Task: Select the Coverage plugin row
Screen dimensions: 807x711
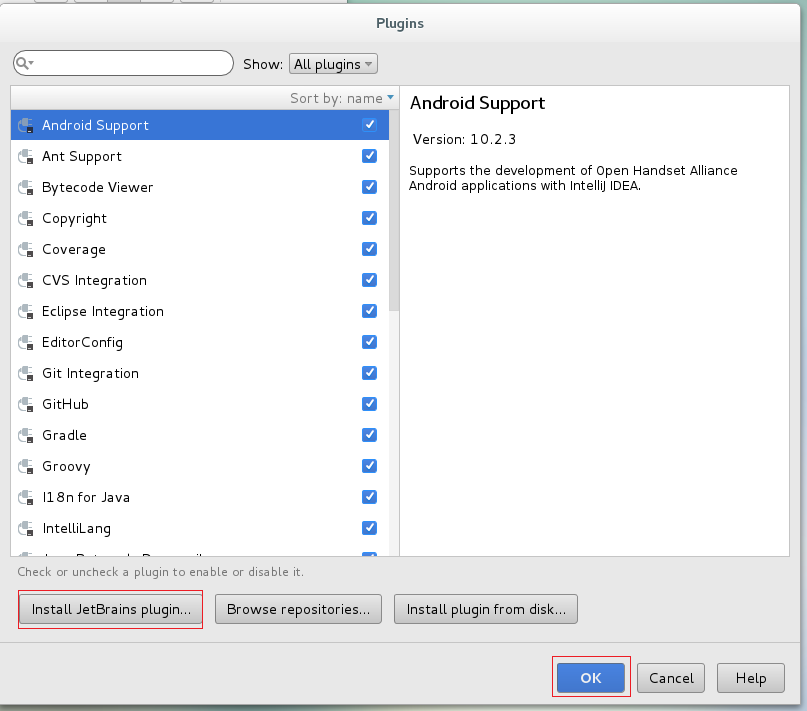Action: [x=200, y=249]
